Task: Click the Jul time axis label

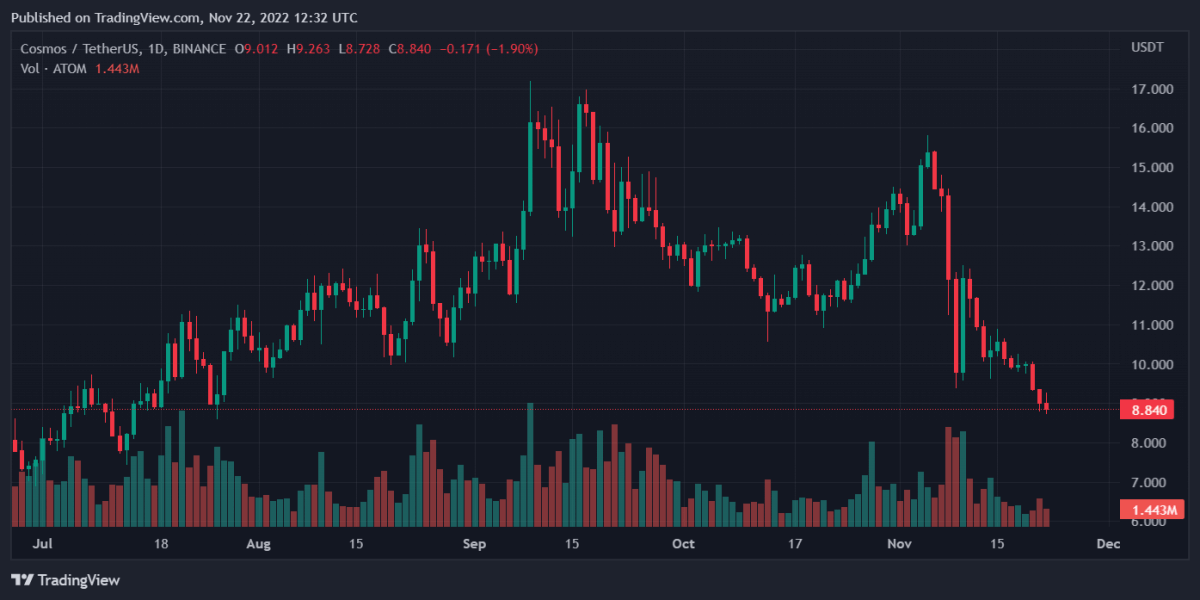Action: pyautogui.click(x=42, y=545)
